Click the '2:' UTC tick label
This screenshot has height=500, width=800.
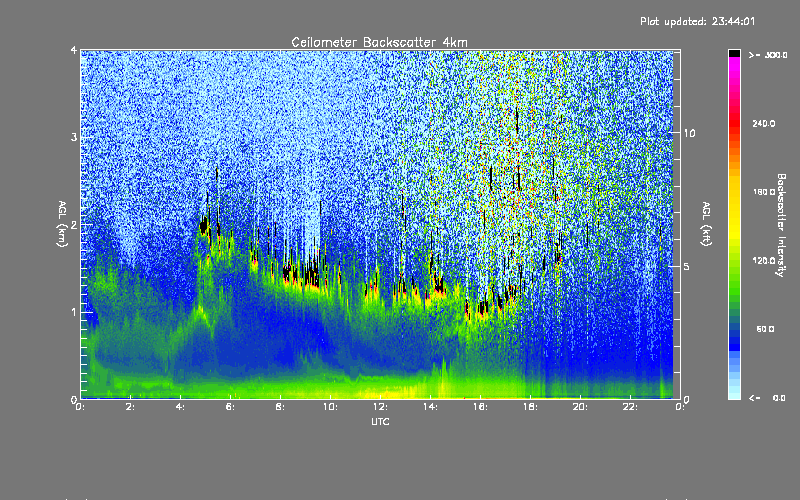tap(131, 407)
